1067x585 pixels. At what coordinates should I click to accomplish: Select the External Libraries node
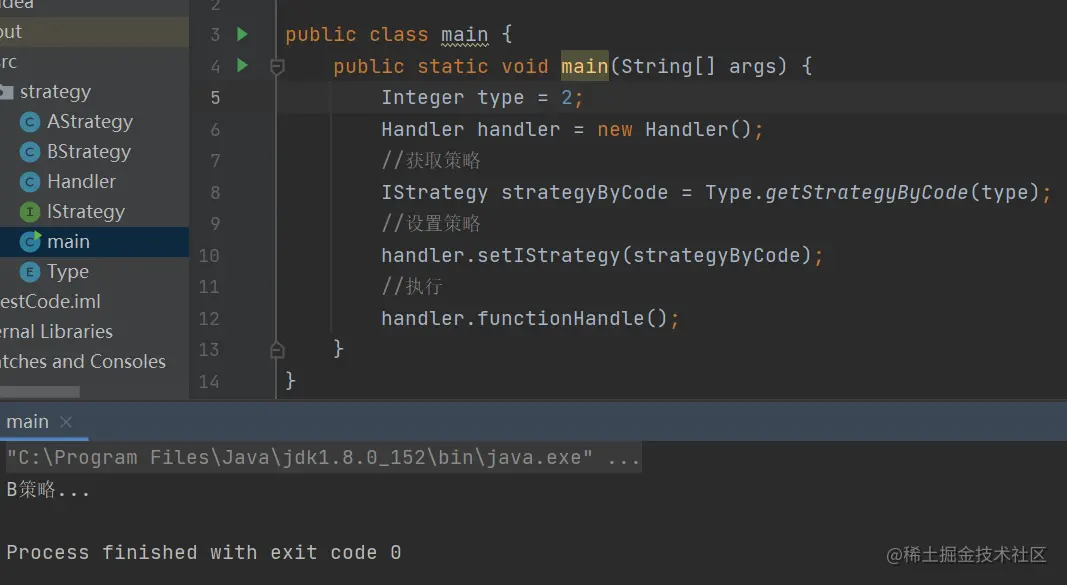click(x=56, y=331)
